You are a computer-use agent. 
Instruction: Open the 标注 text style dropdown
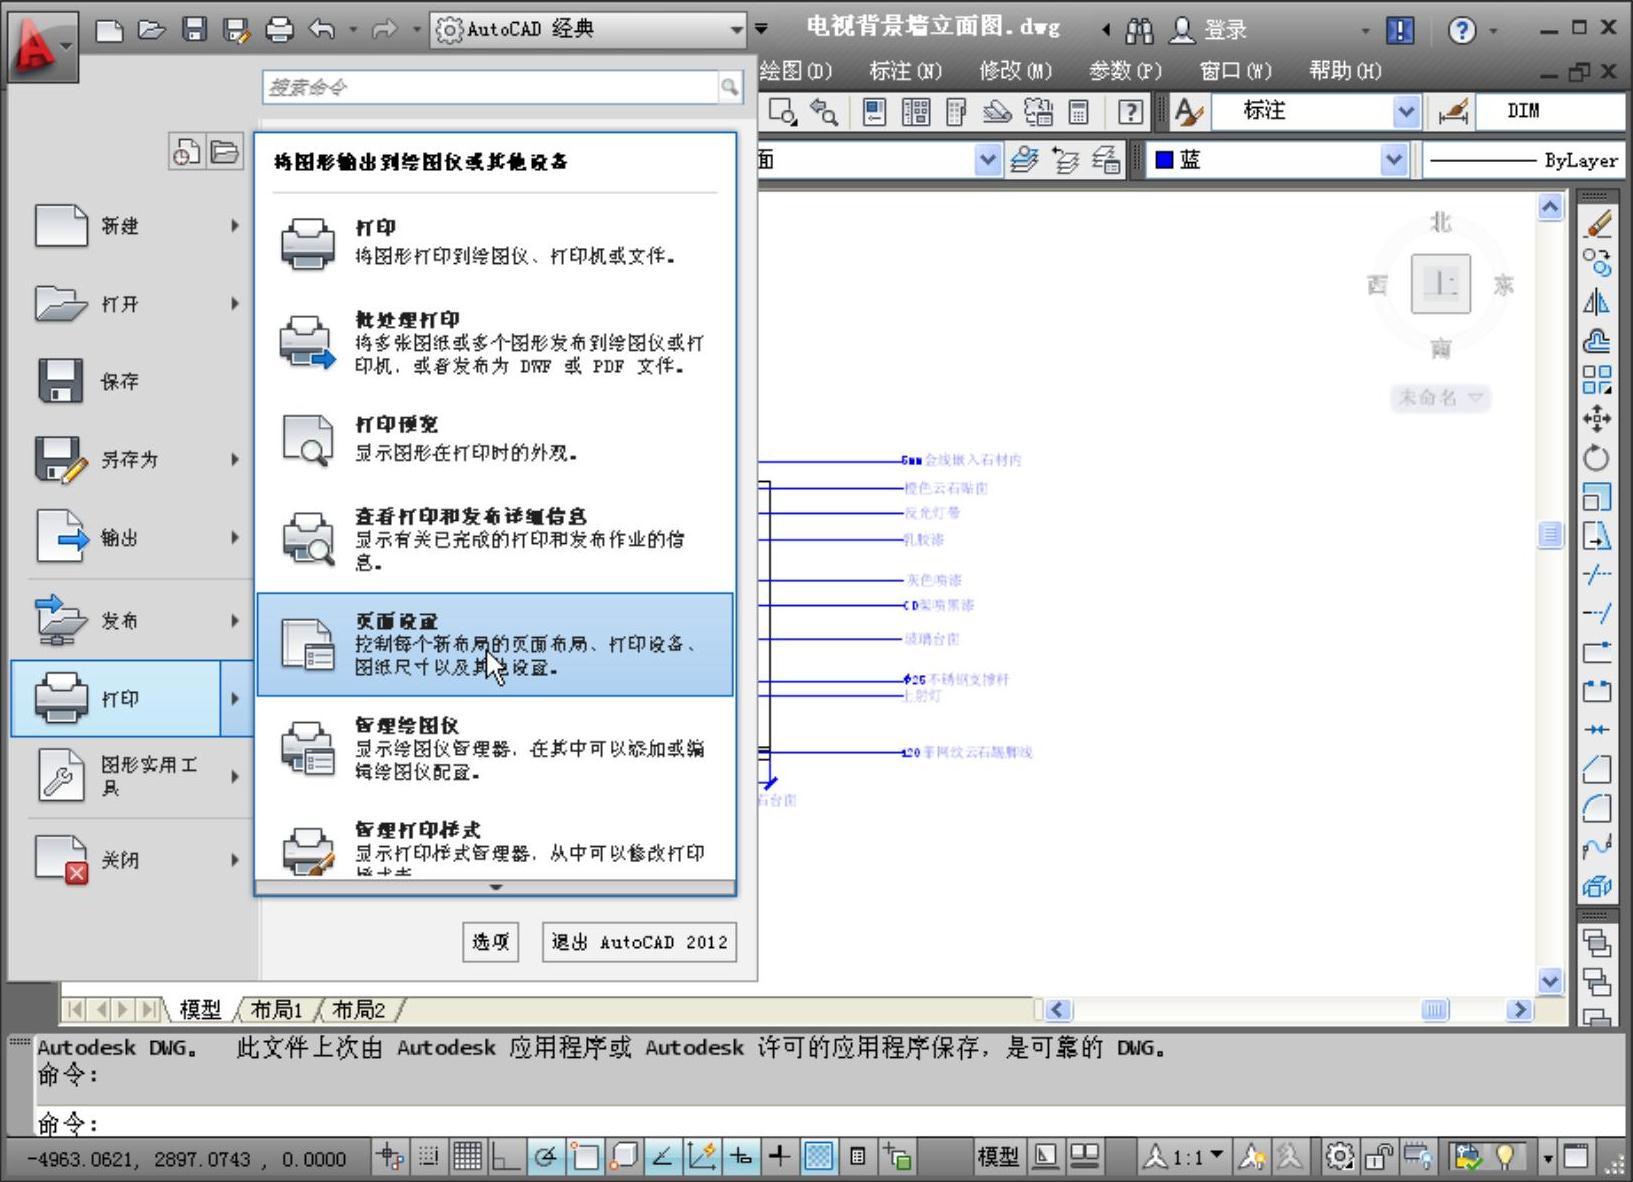1405,112
